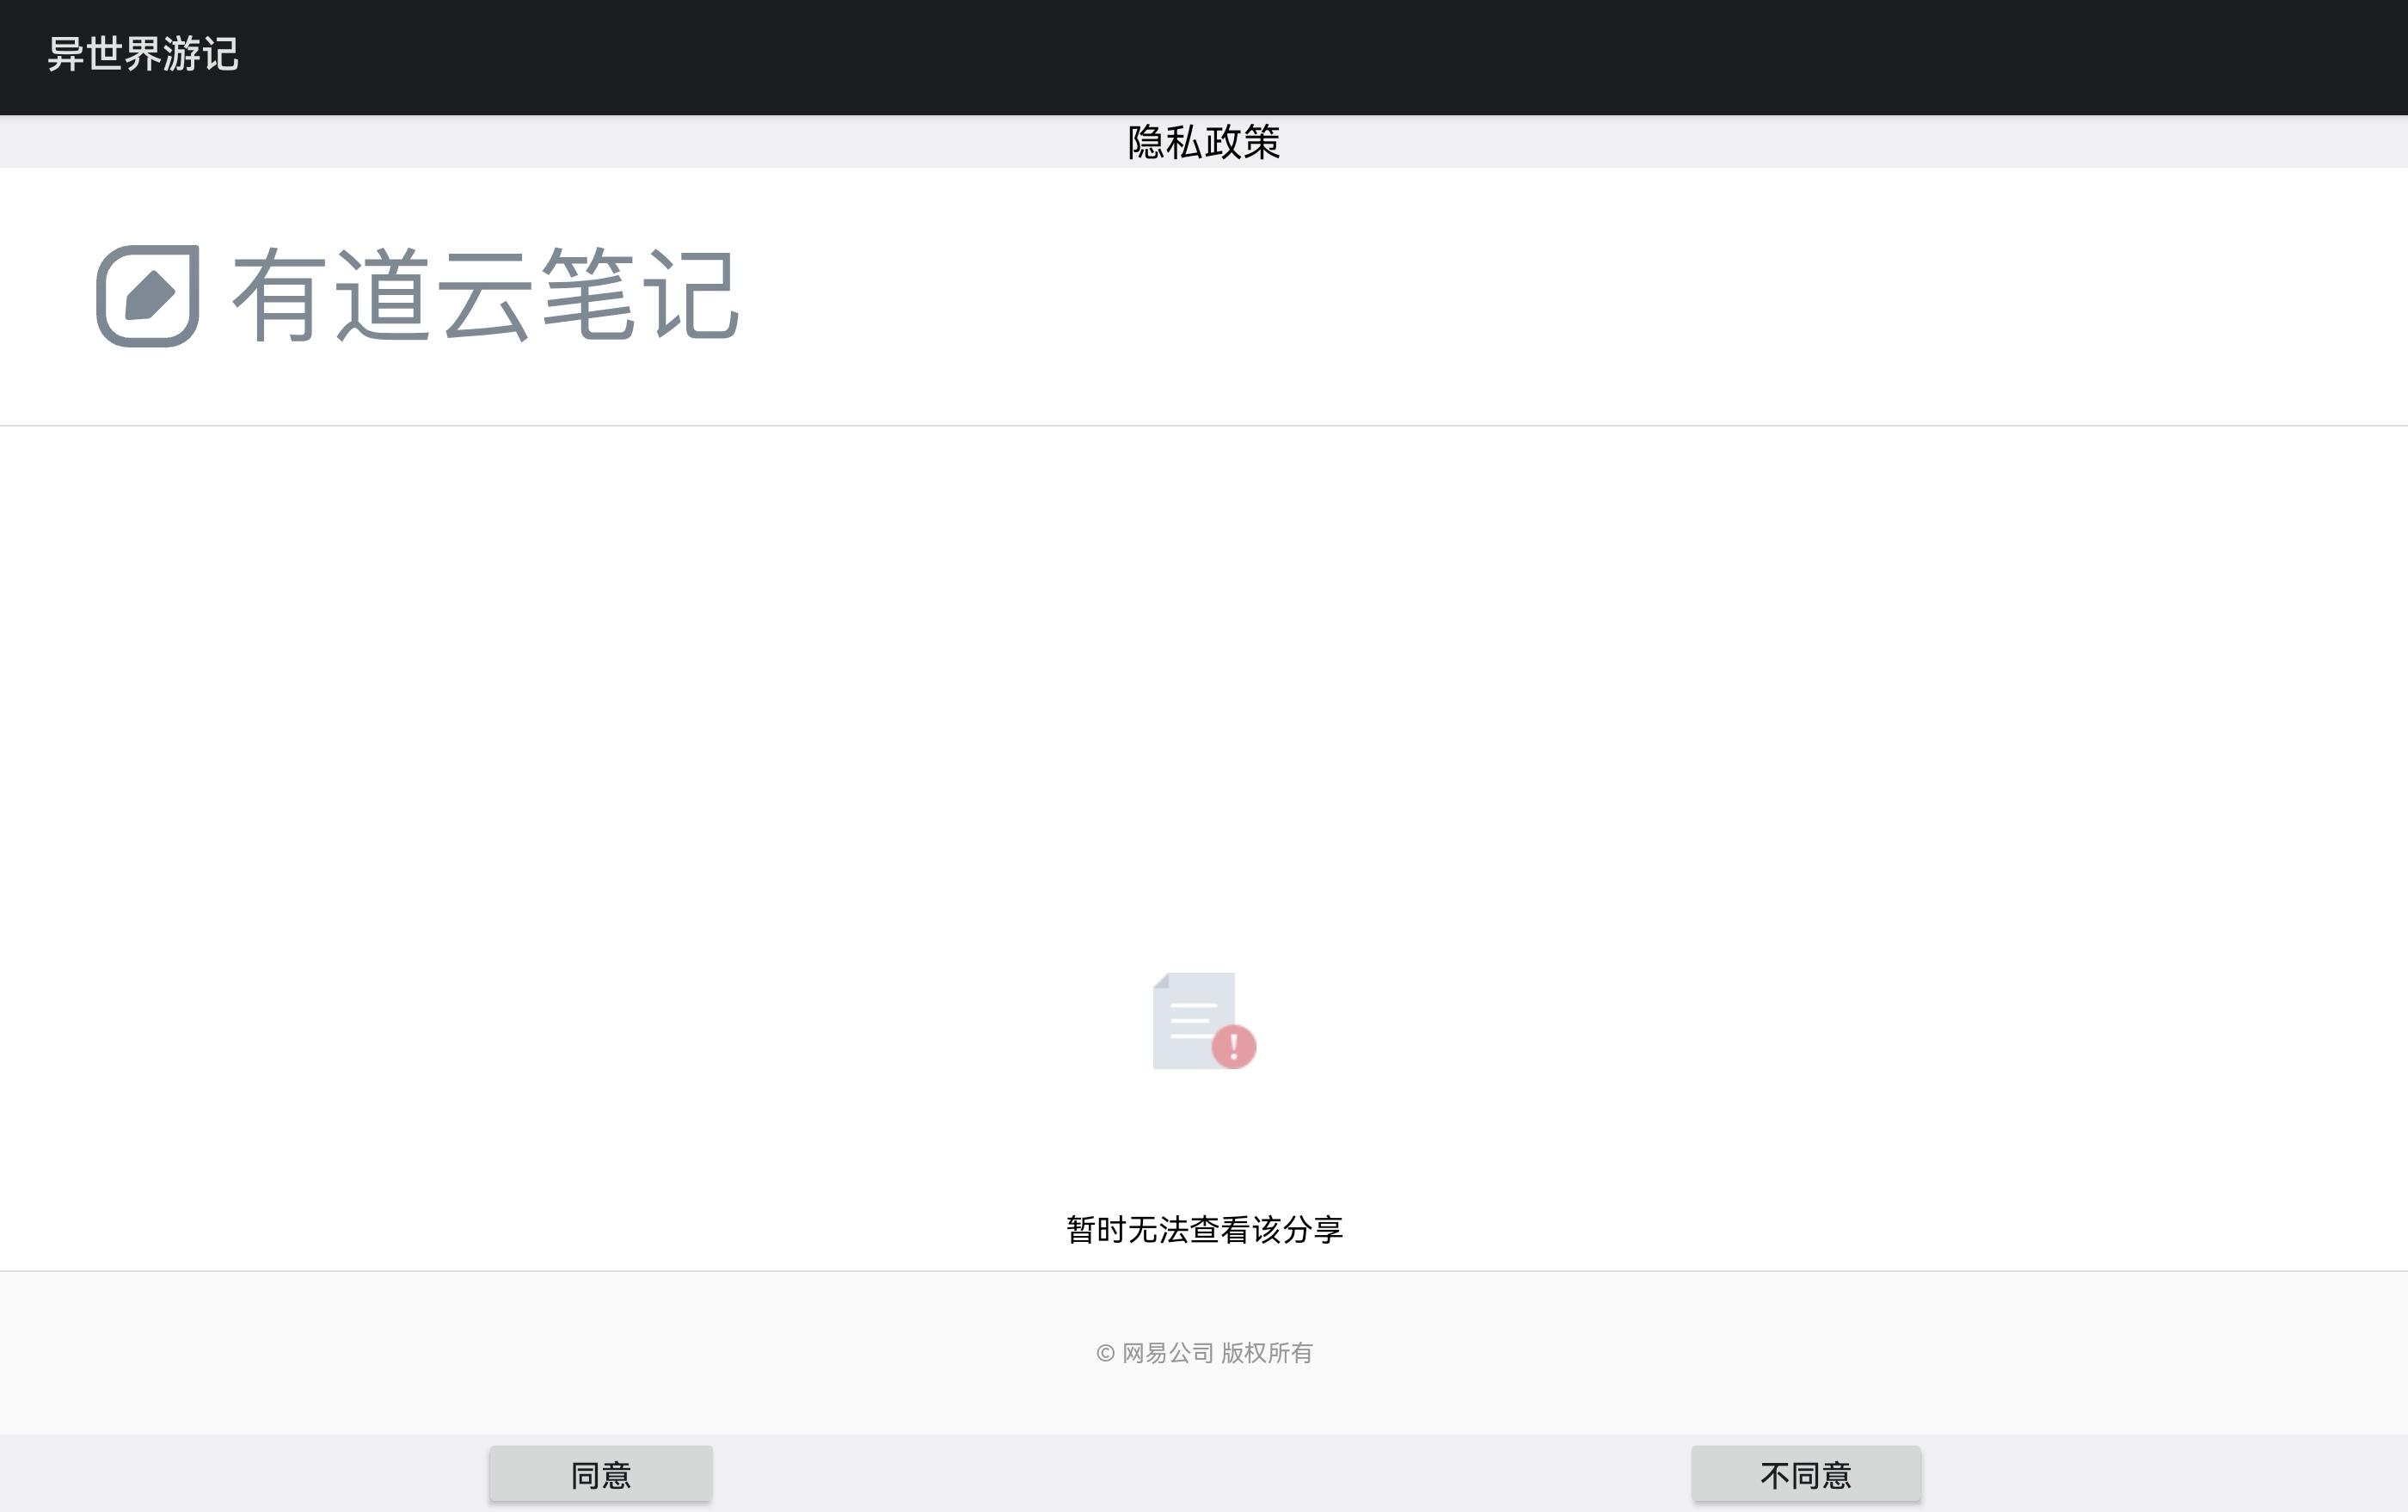Click the 同意 button
This screenshot has width=2408, height=1512.
600,1474
